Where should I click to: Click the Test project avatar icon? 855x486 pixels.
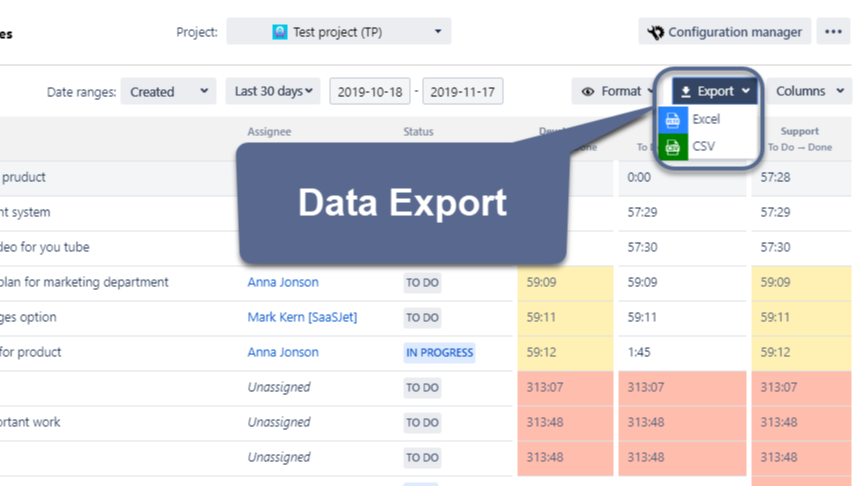pos(280,32)
